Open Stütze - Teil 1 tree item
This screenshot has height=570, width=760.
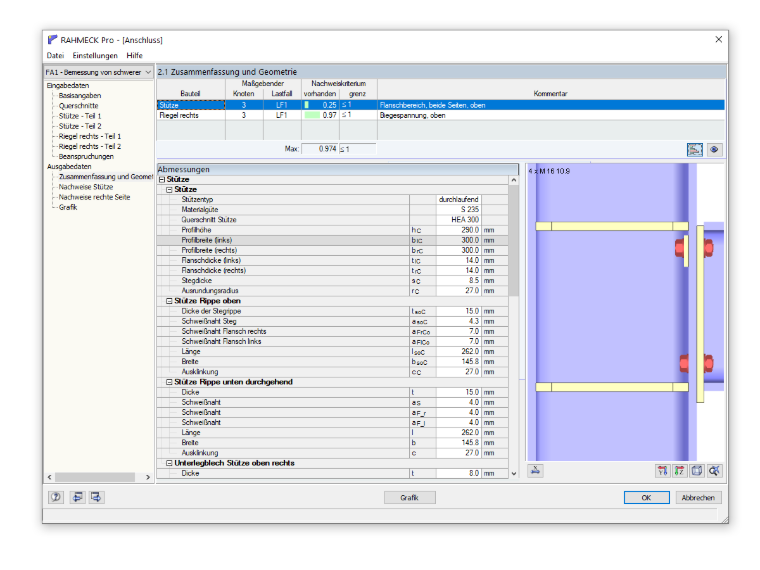point(80,116)
